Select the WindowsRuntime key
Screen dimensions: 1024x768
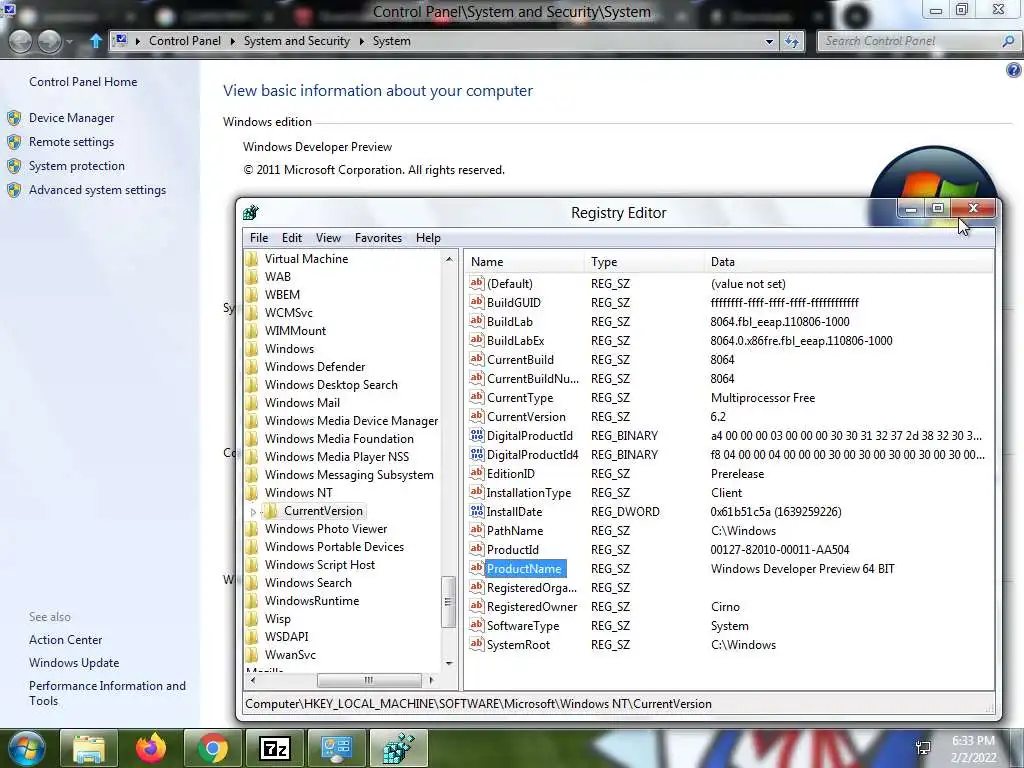pos(312,601)
